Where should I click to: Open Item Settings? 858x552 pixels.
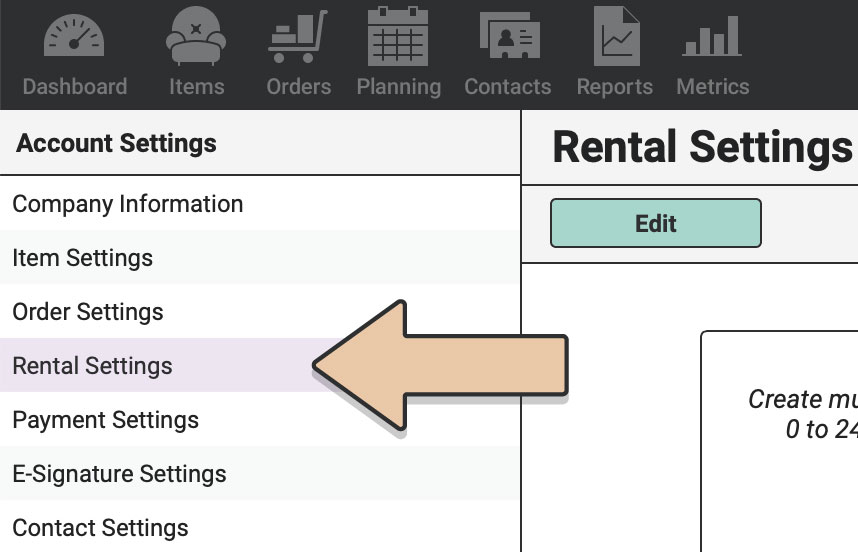click(x=260, y=258)
